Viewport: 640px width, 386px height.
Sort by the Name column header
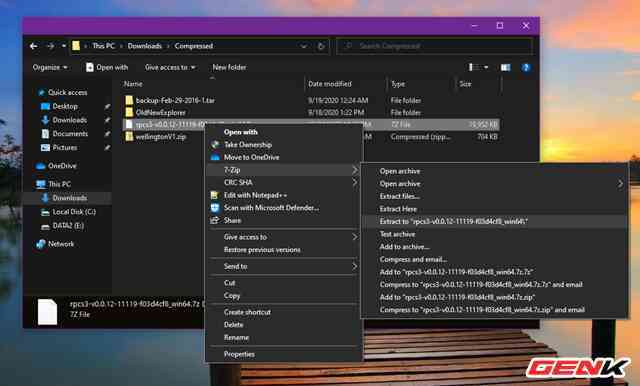point(133,84)
